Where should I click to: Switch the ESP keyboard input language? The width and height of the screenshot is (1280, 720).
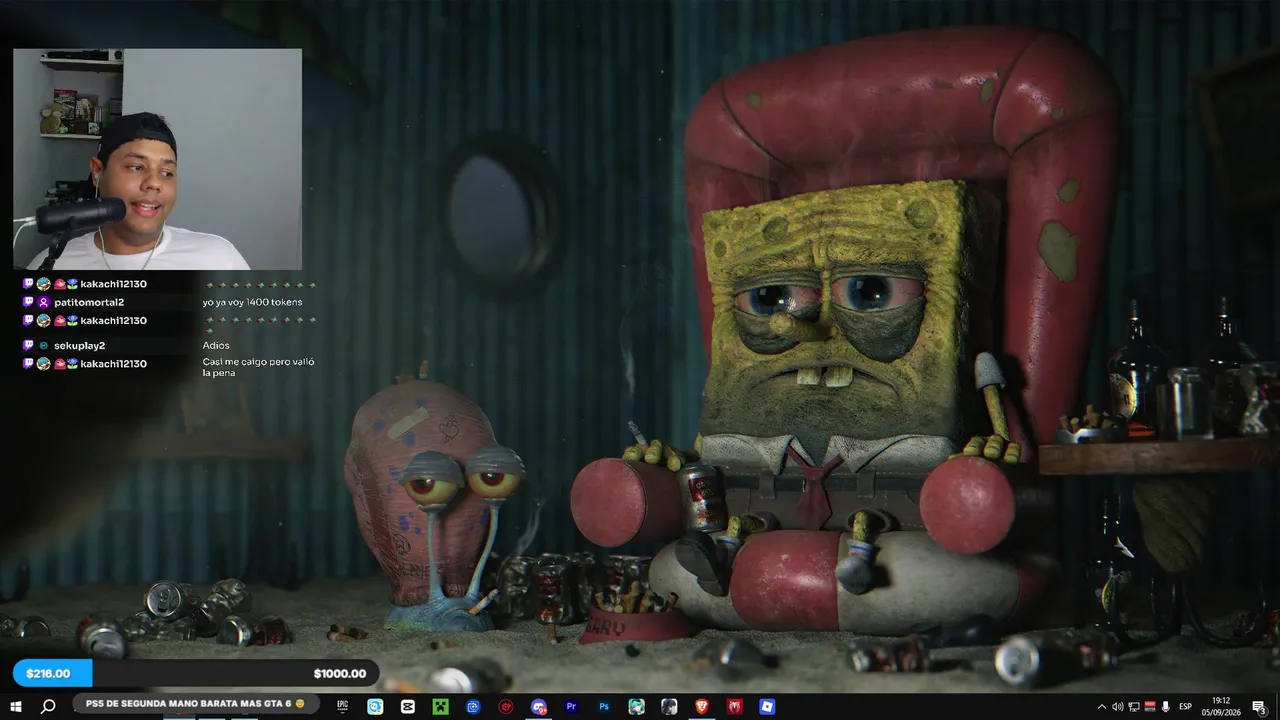click(x=1185, y=707)
